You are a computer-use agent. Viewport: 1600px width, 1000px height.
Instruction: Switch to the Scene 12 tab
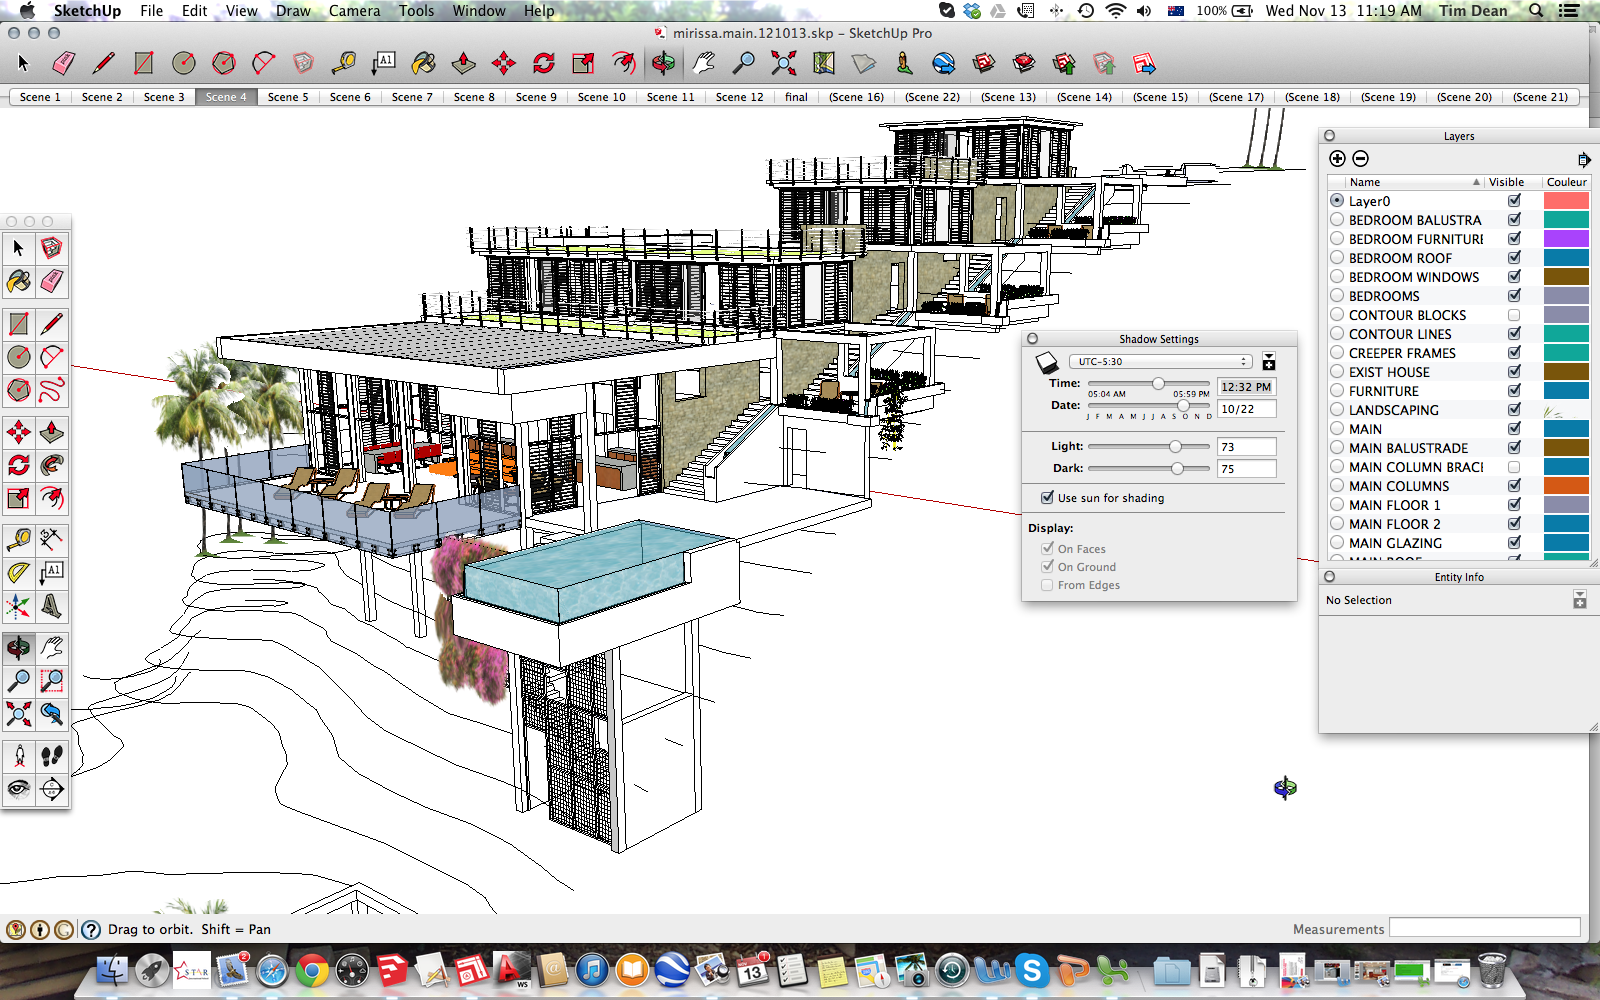[x=739, y=97]
